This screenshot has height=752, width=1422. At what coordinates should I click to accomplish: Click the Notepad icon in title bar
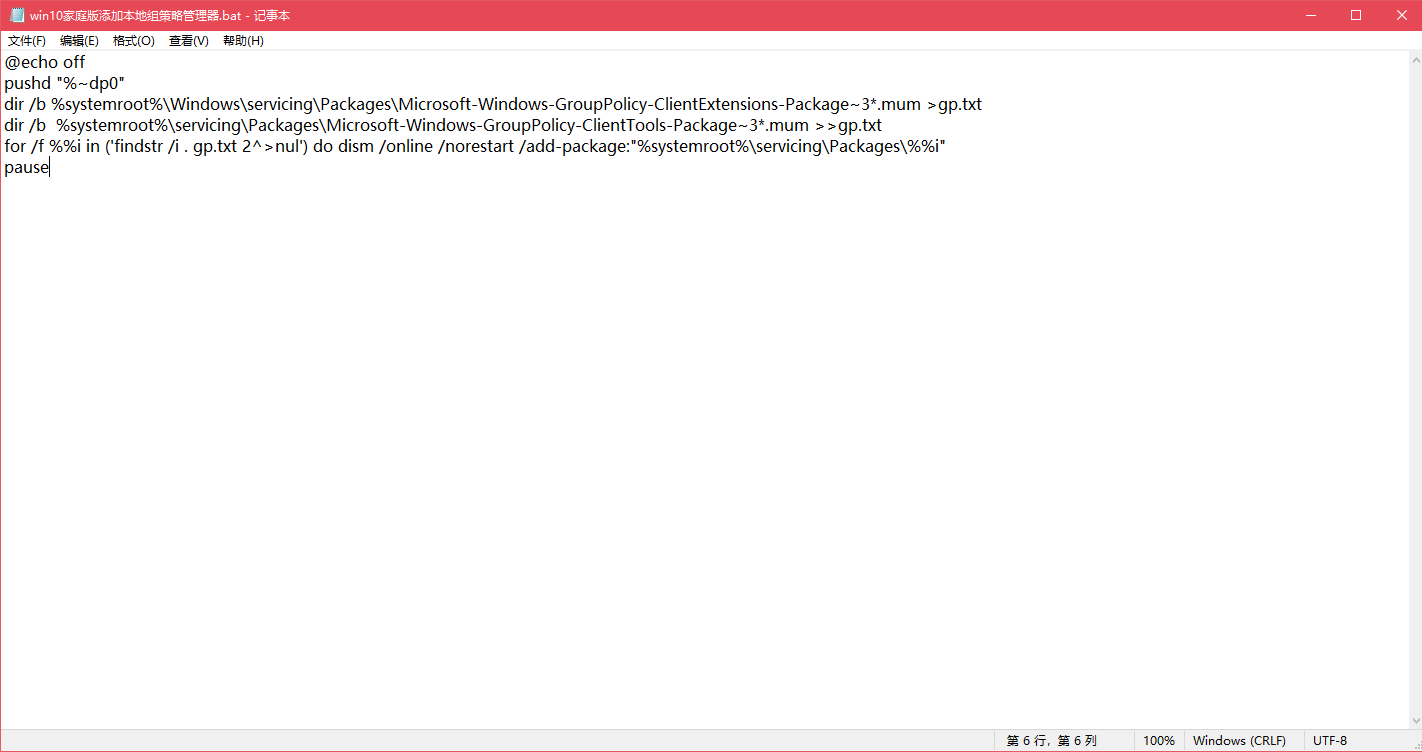pos(16,15)
